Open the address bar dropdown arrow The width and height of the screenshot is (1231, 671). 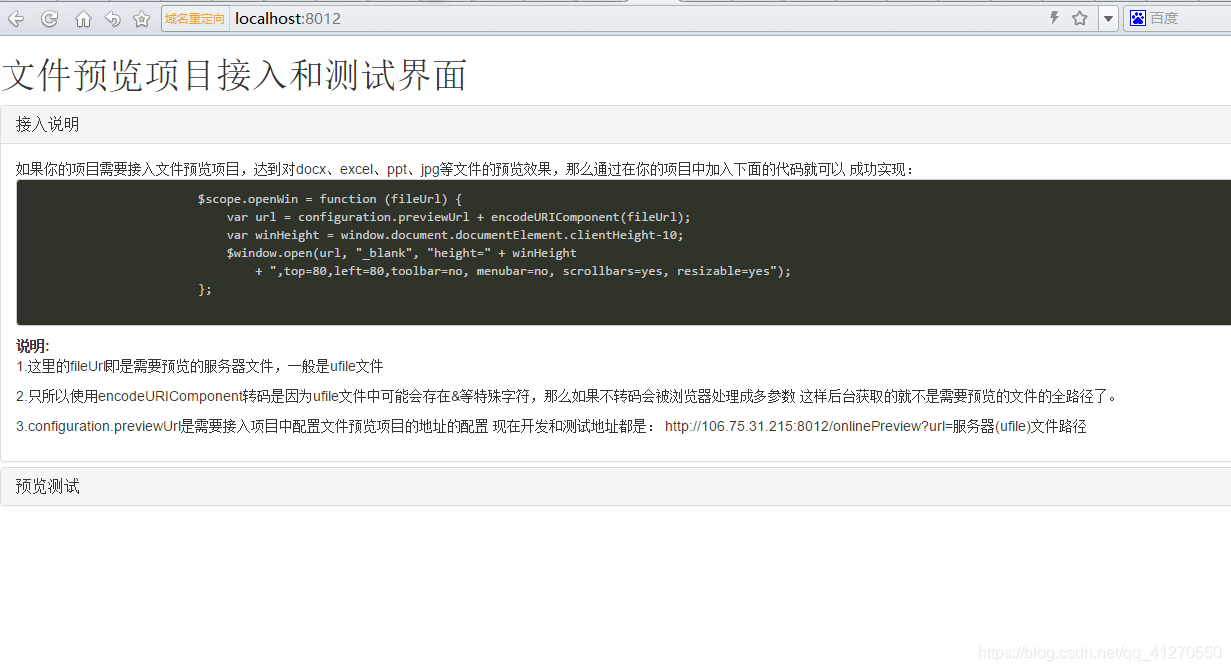click(1108, 18)
